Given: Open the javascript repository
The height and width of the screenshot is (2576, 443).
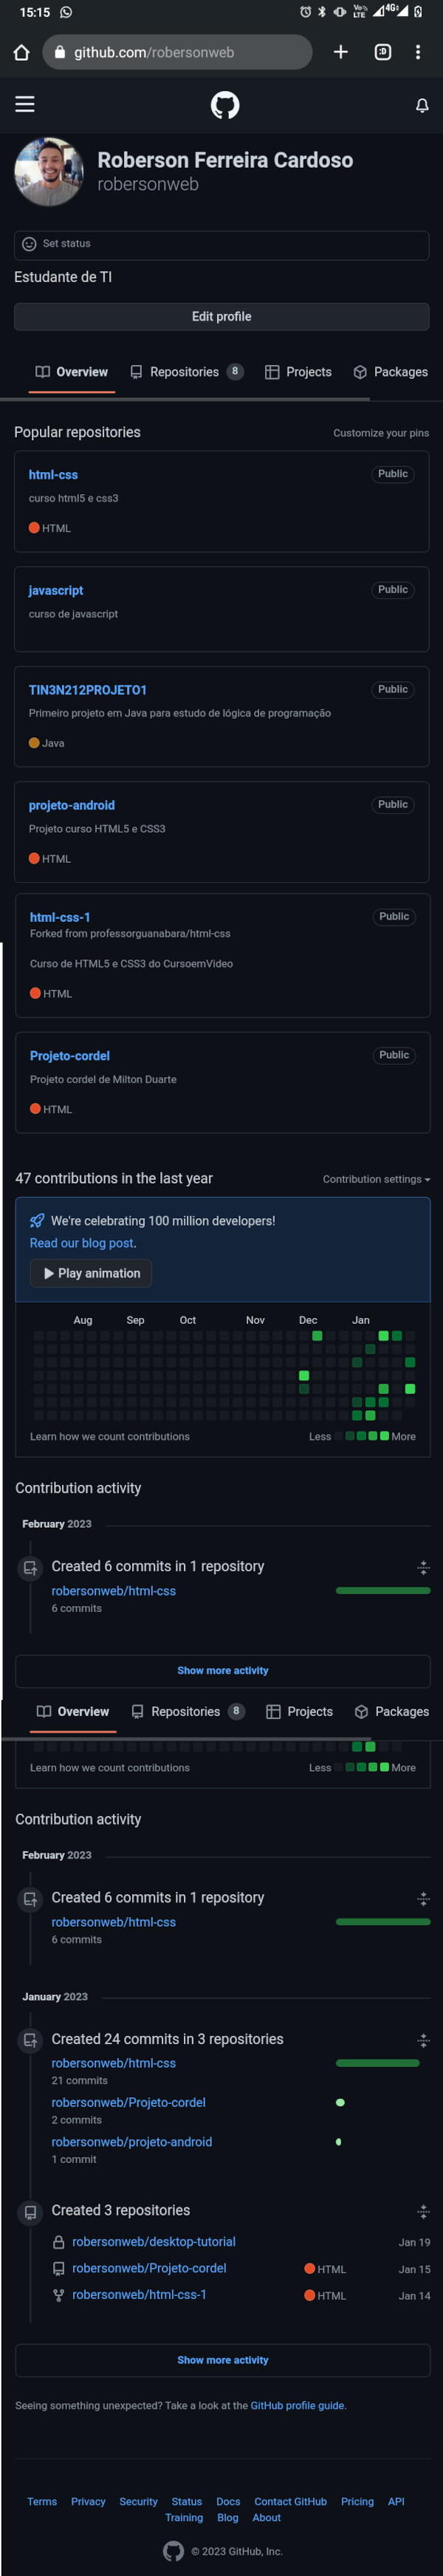Looking at the screenshot, I should pyautogui.click(x=56, y=591).
